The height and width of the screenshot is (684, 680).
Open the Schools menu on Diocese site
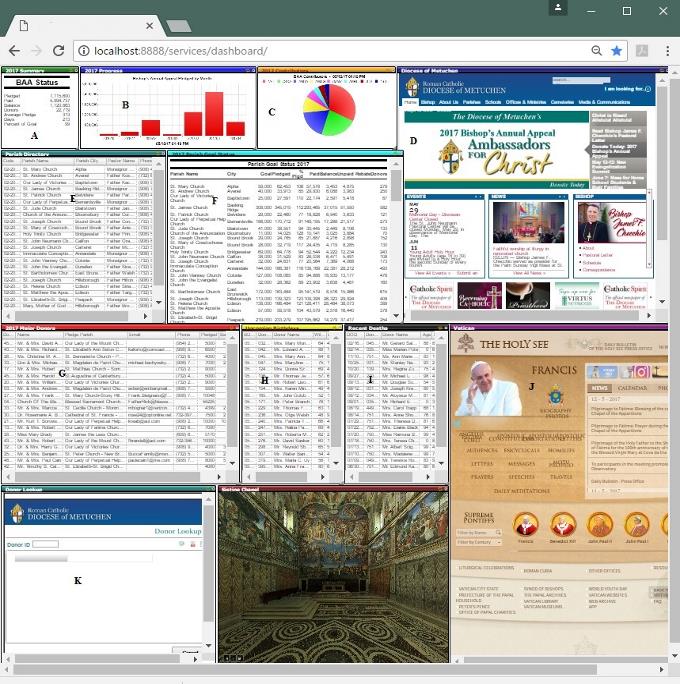click(493, 102)
